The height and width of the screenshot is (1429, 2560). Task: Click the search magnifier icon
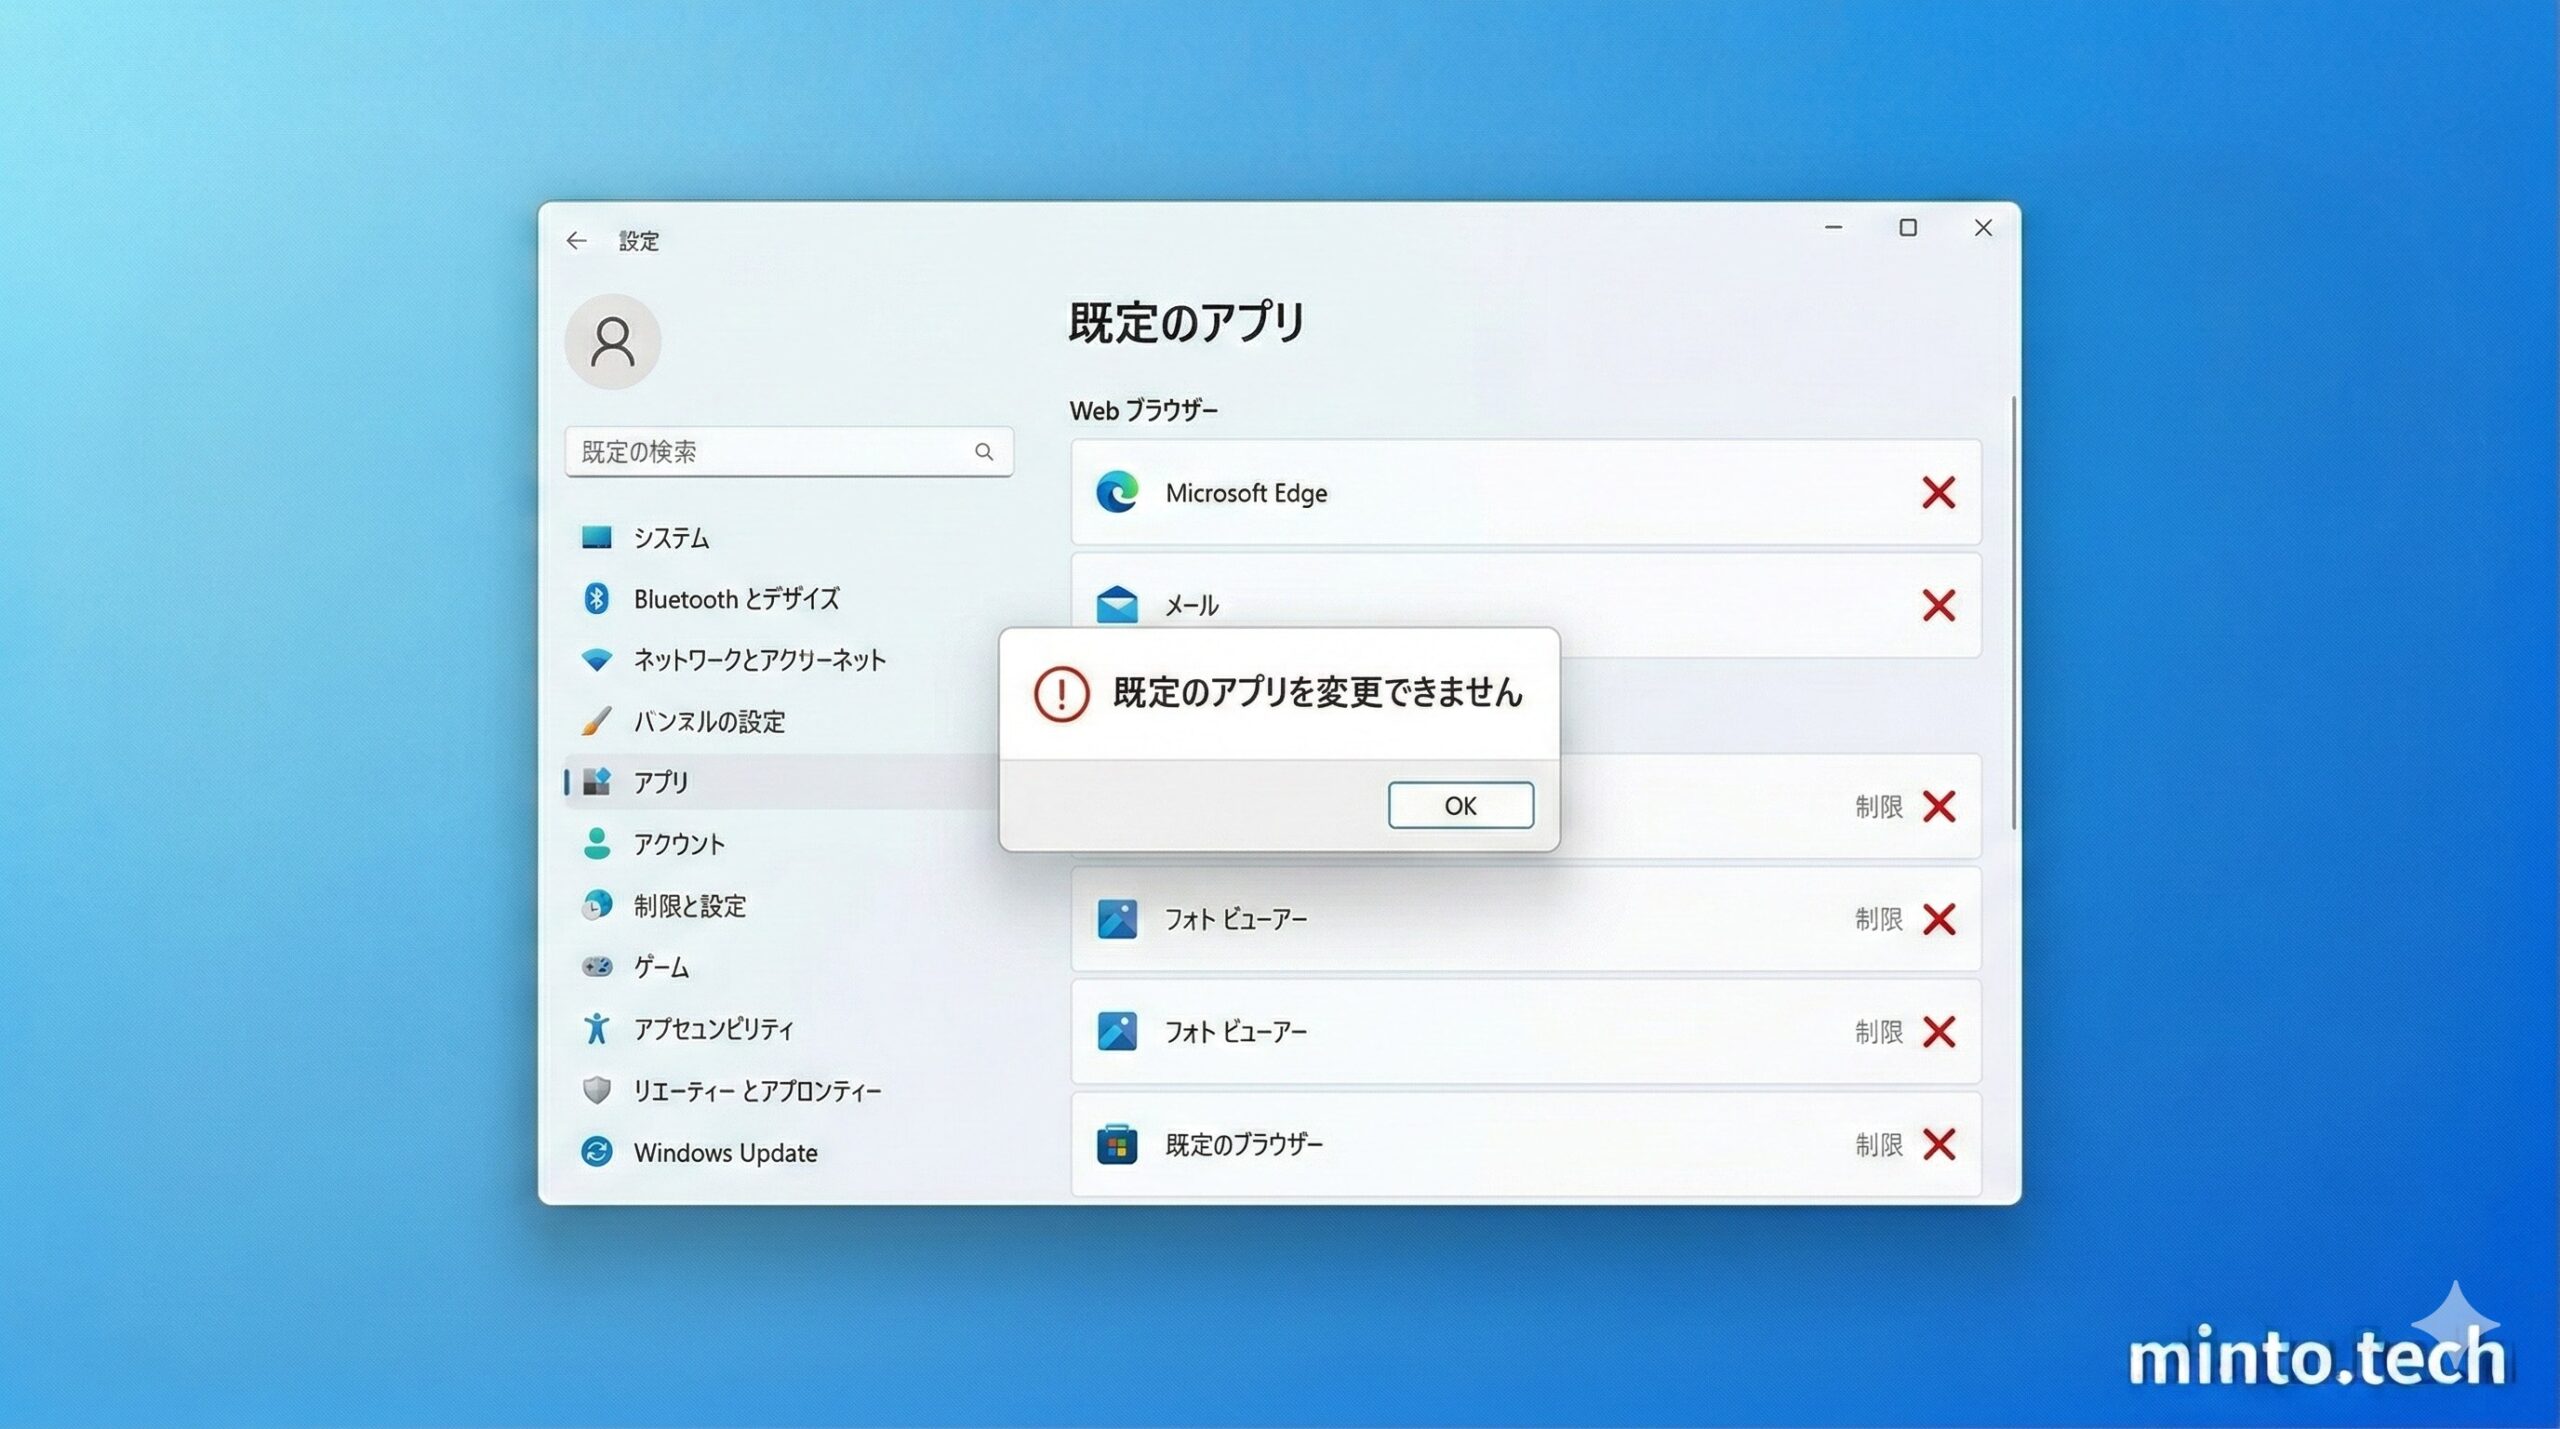point(984,452)
